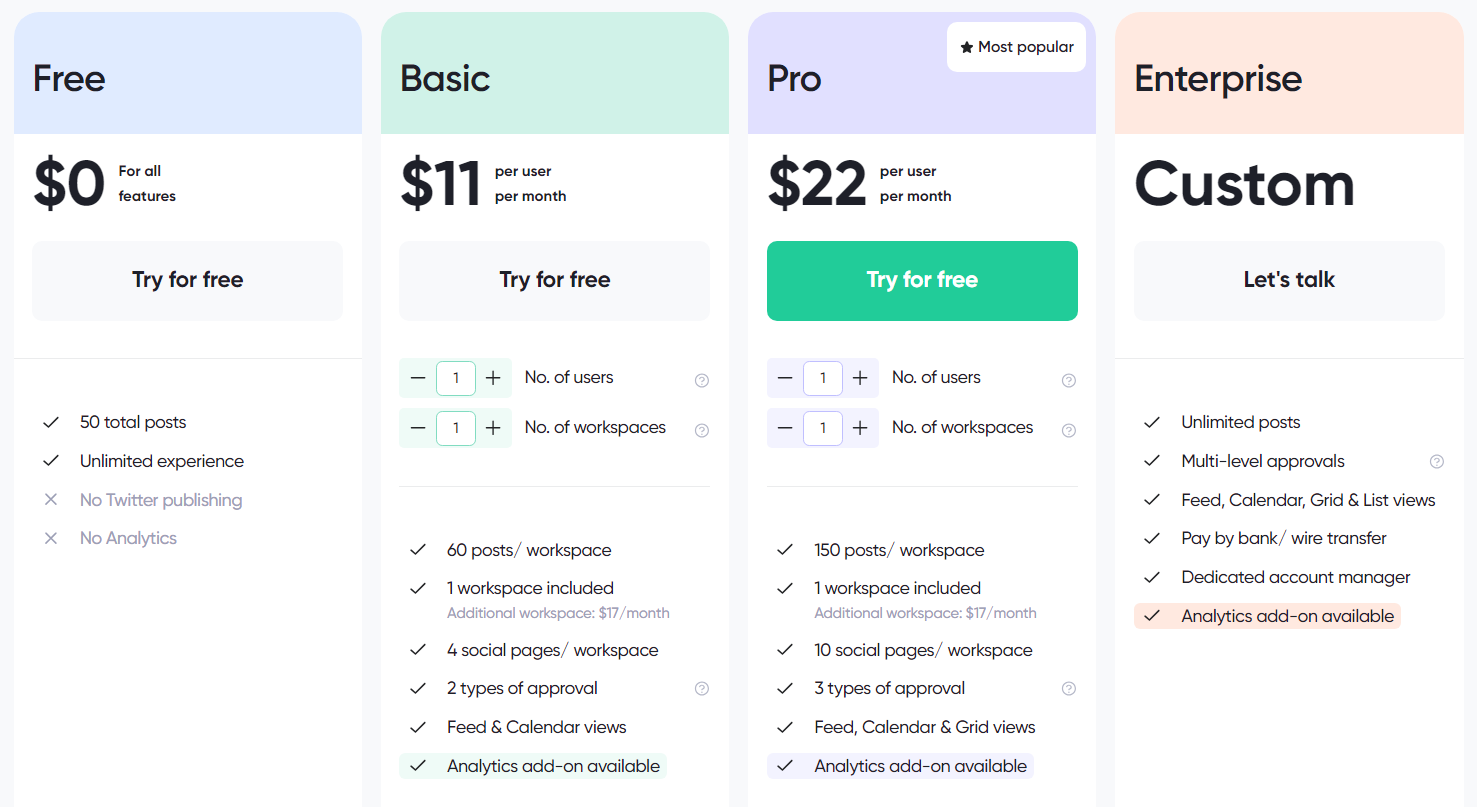
Task: Click the star in the Most popular badge
Action: (966, 46)
